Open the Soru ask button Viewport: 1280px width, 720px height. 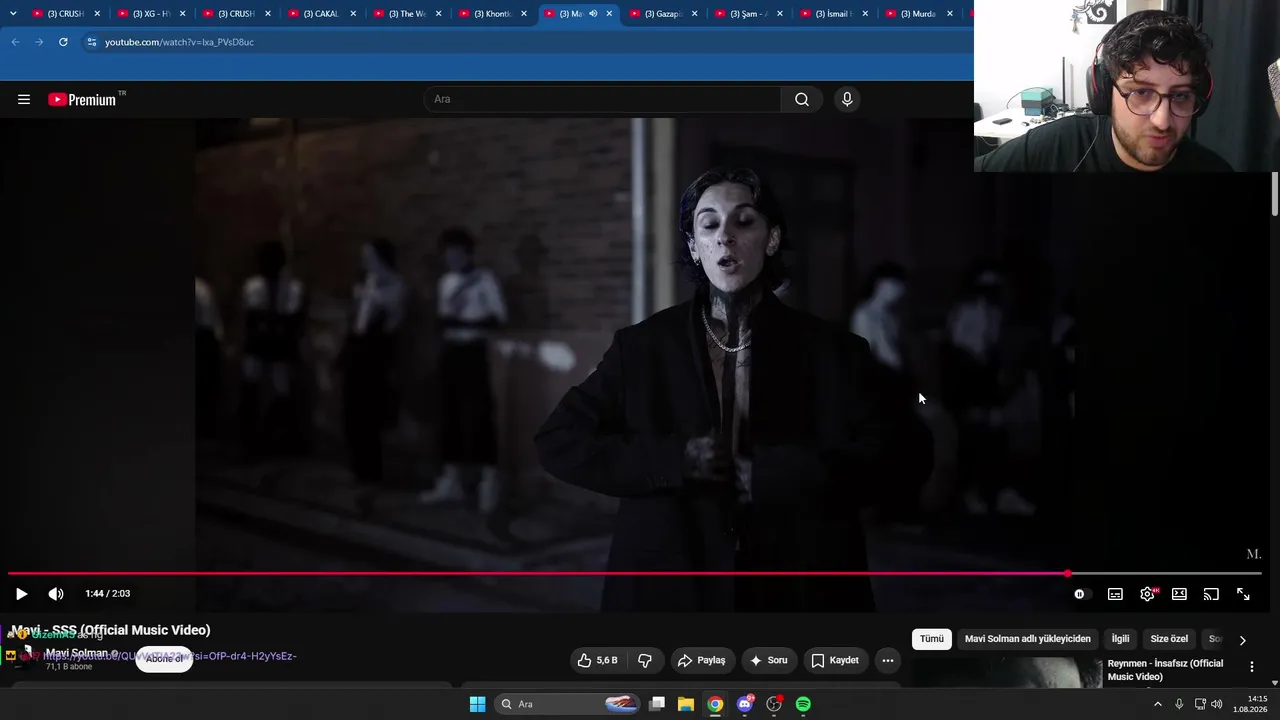[x=769, y=660]
